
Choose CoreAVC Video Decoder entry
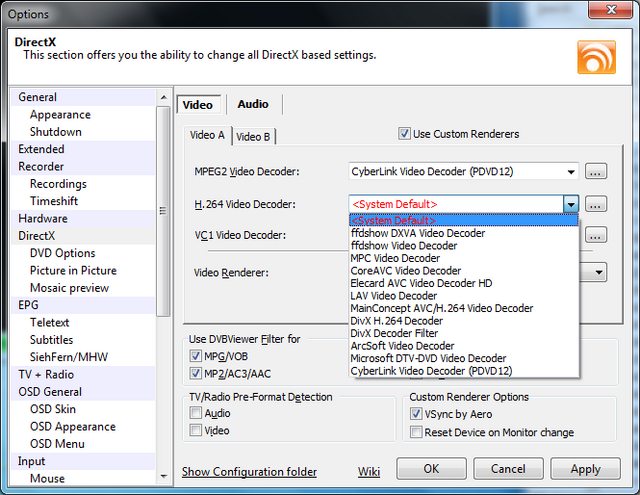coord(464,271)
